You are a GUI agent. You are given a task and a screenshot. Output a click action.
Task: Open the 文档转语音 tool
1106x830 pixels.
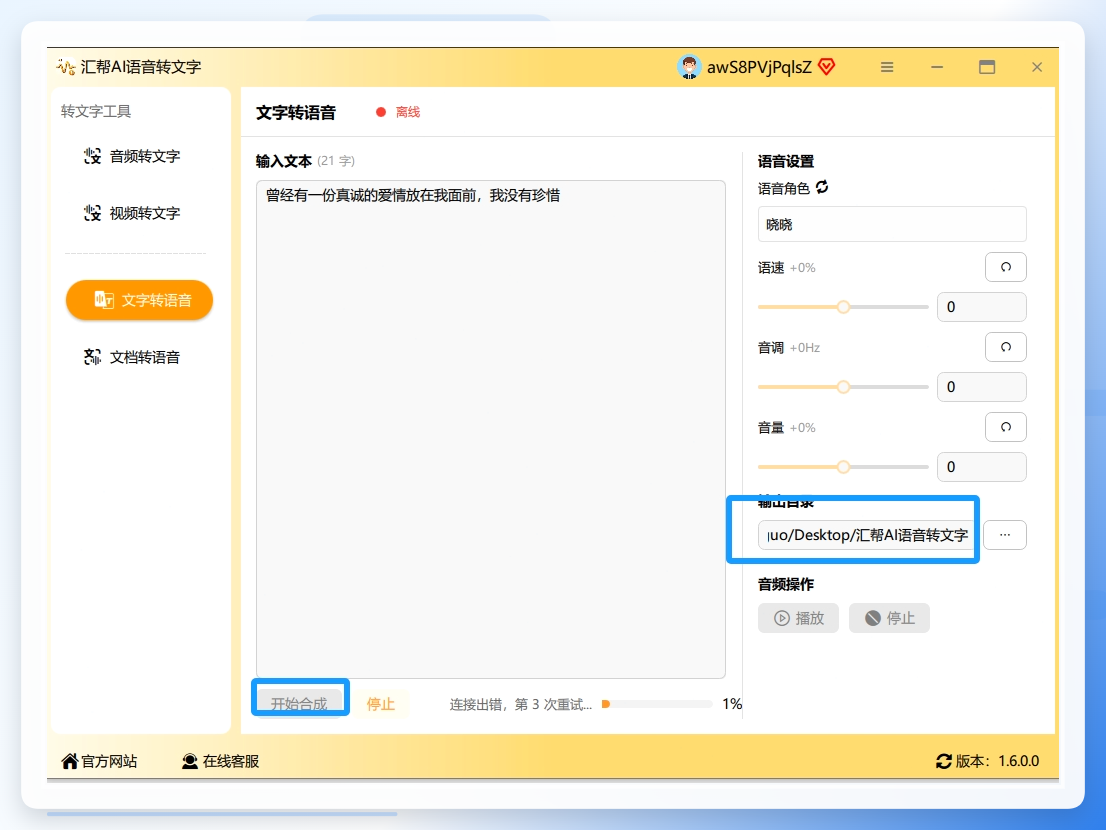pyautogui.click(x=132, y=357)
